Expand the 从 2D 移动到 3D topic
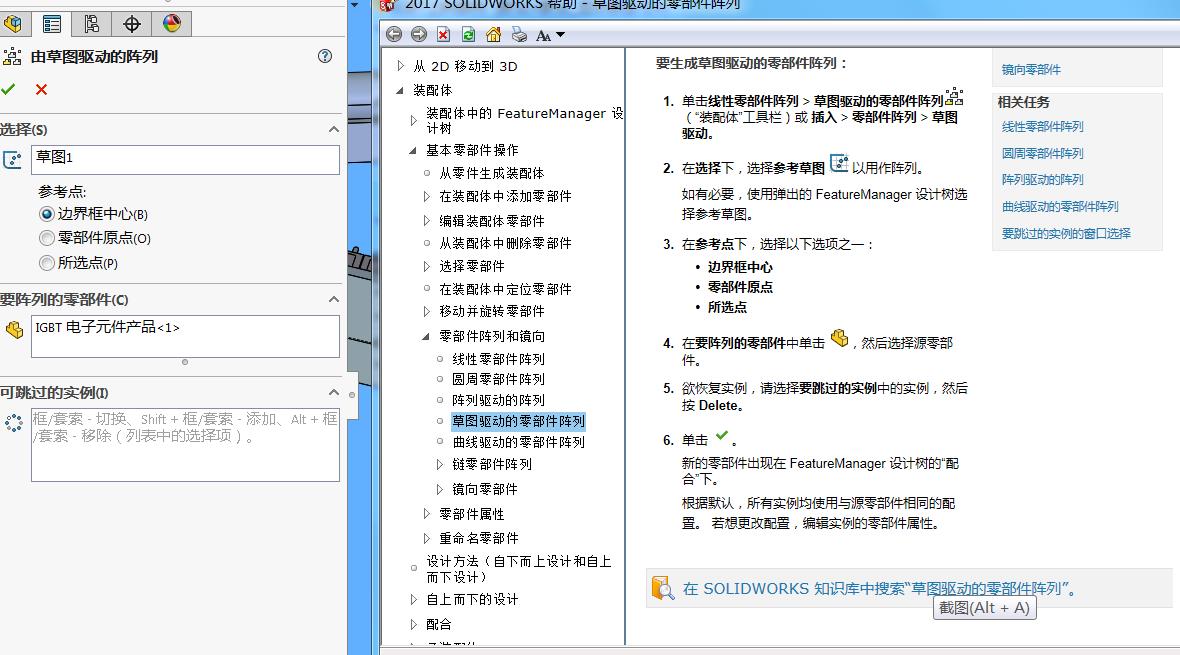The width and height of the screenshot is (1180, 655). (400, 66)
